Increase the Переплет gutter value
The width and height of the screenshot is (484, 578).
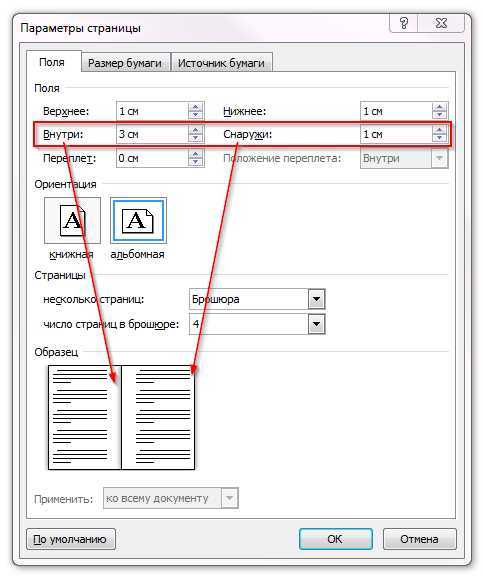click(x=195, y=154)
